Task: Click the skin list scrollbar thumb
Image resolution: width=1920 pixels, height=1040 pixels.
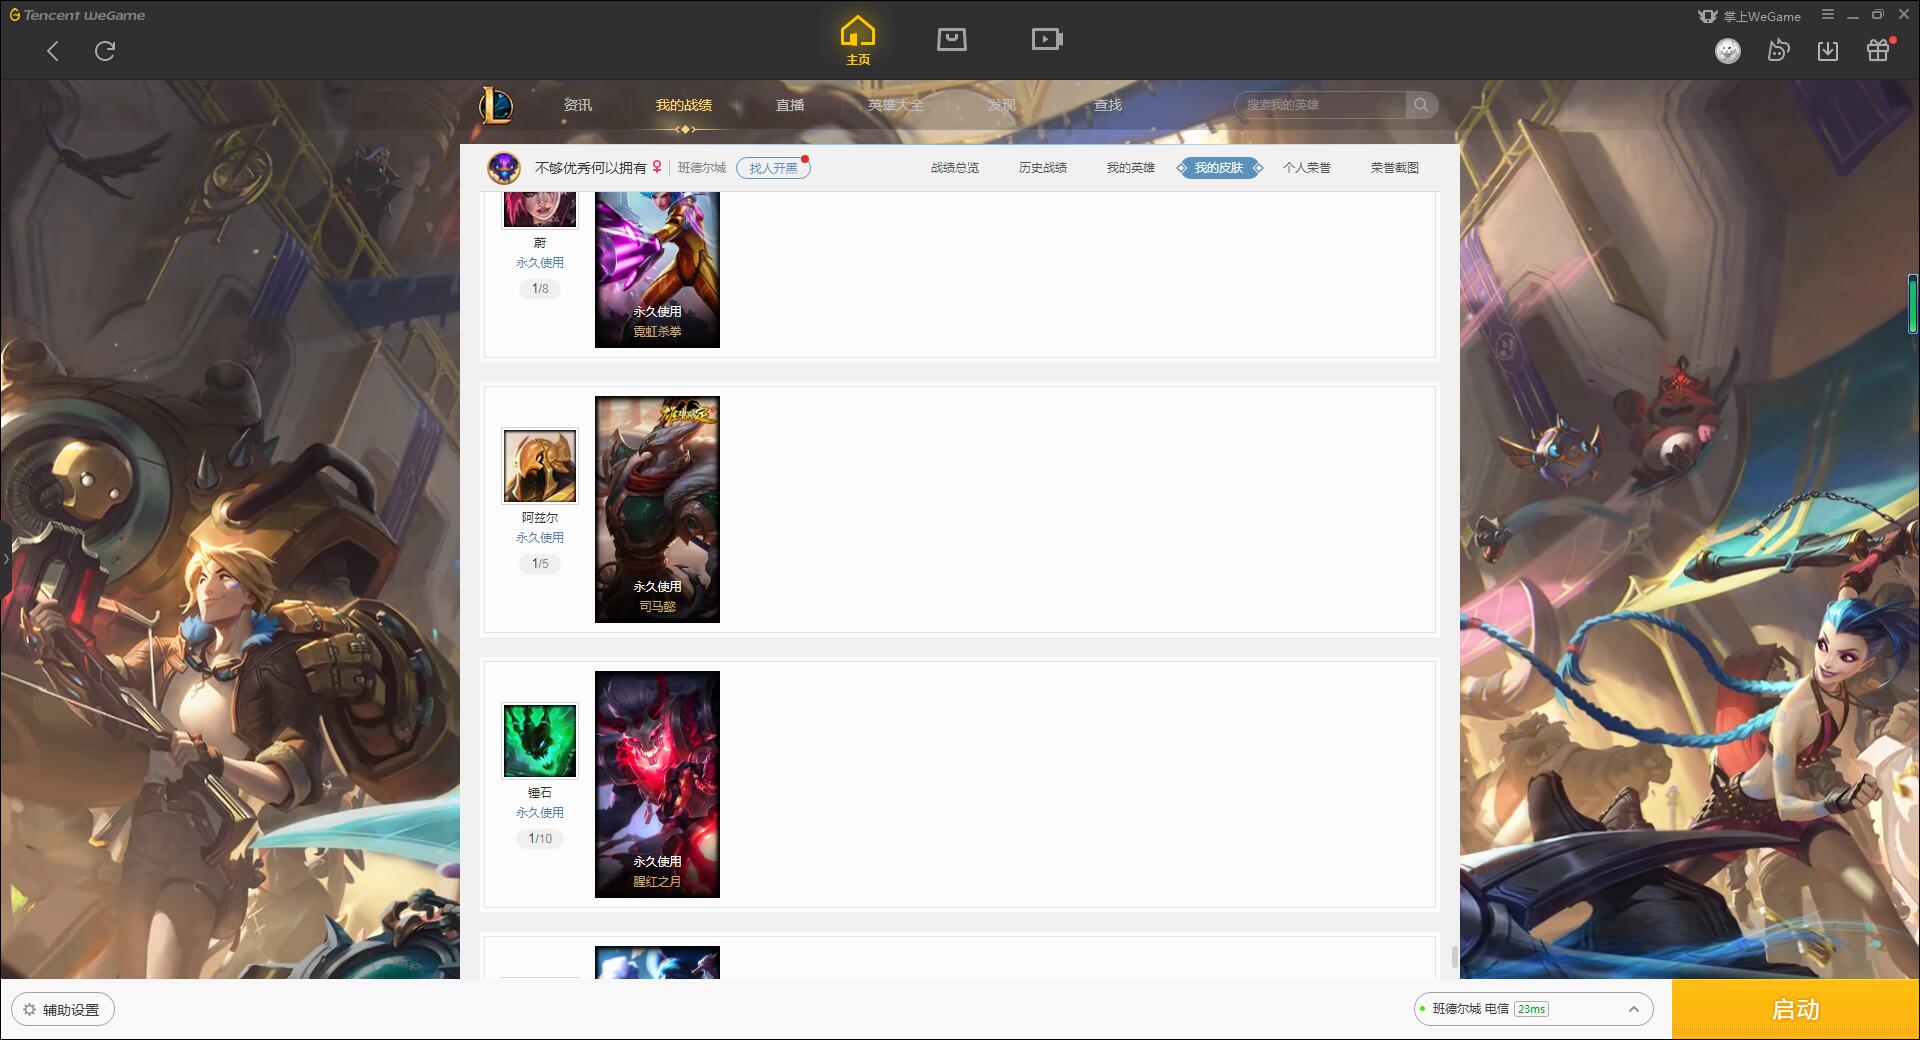Action: click(x=1454, y=957)
